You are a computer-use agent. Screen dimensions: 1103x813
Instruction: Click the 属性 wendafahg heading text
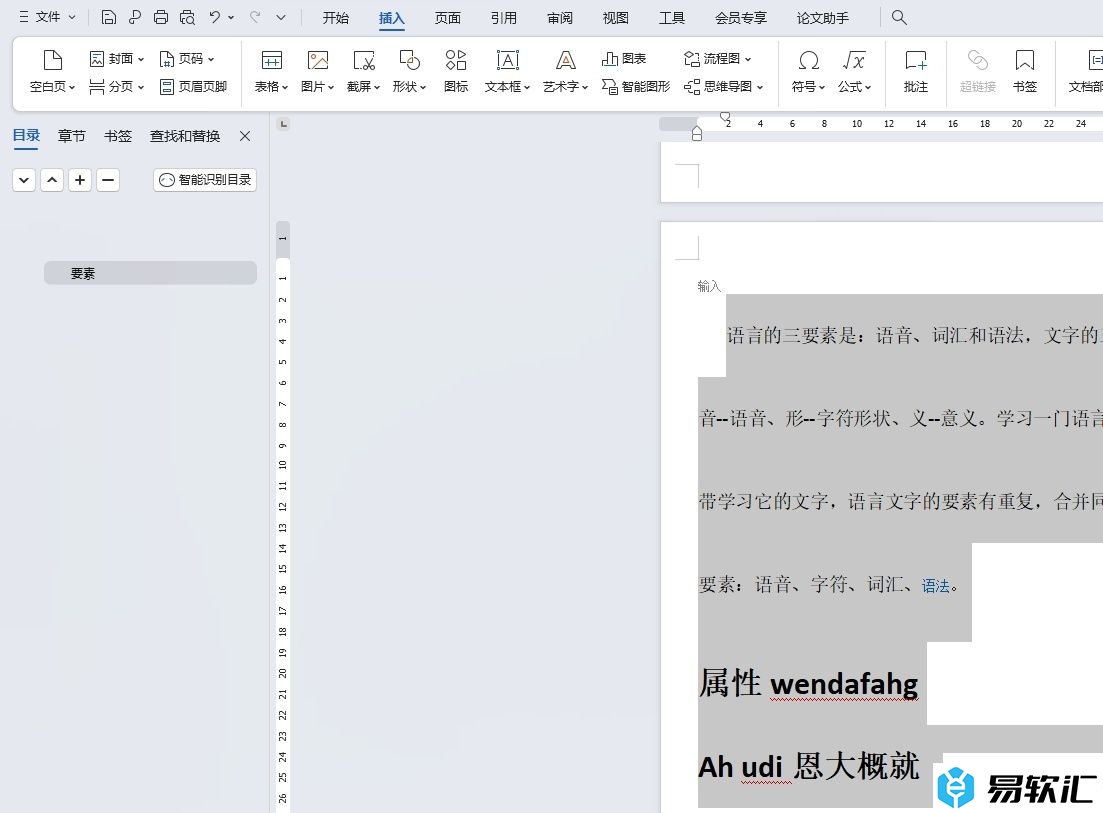808,684
